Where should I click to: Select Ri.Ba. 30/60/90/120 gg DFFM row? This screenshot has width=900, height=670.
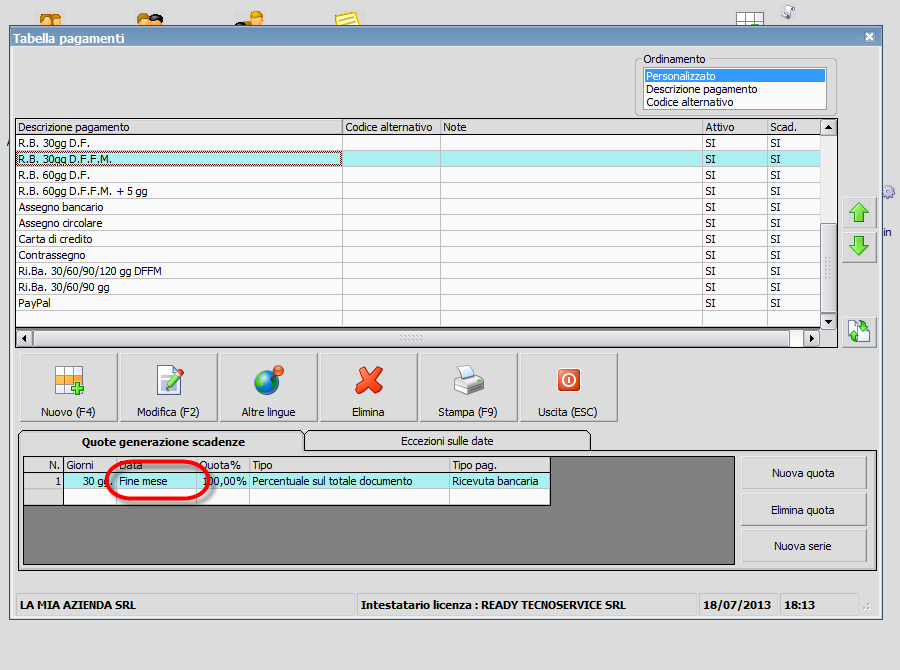click(418, 271)
